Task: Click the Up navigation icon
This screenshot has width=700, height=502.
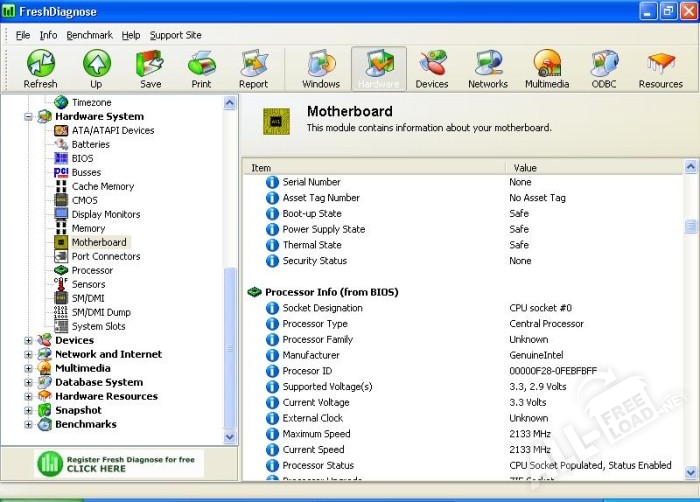Action: 96,68
